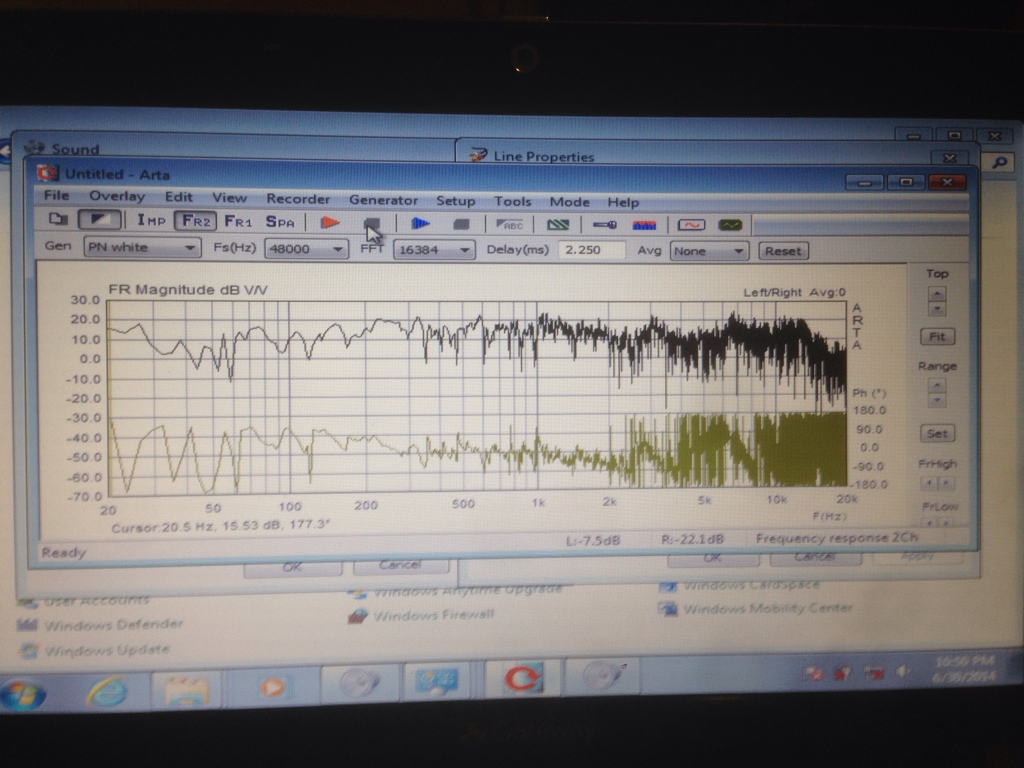
Task: Open the Recorder menu
Action: point(298,199)
